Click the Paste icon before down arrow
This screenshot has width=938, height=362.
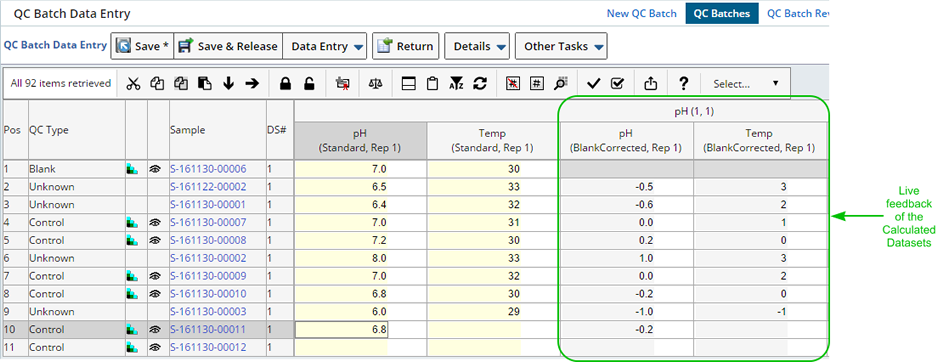pos(204,84)
